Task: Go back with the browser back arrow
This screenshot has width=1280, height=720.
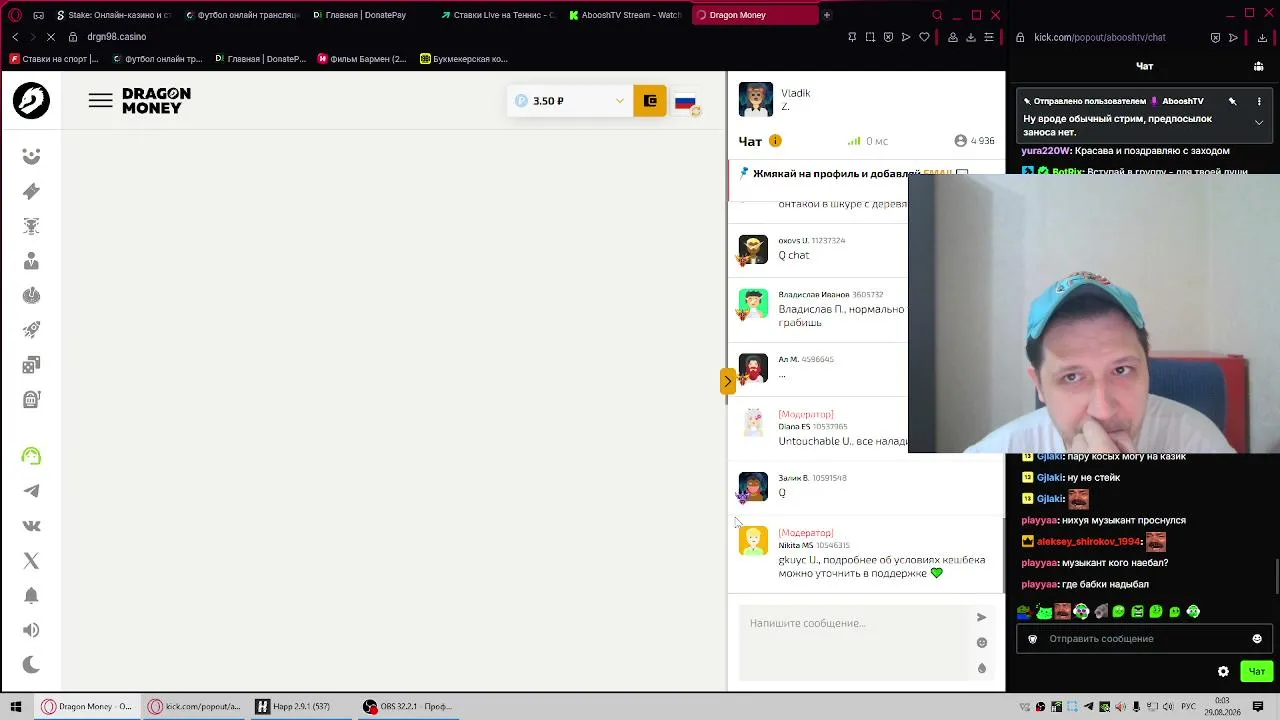Action: (15, 37)
